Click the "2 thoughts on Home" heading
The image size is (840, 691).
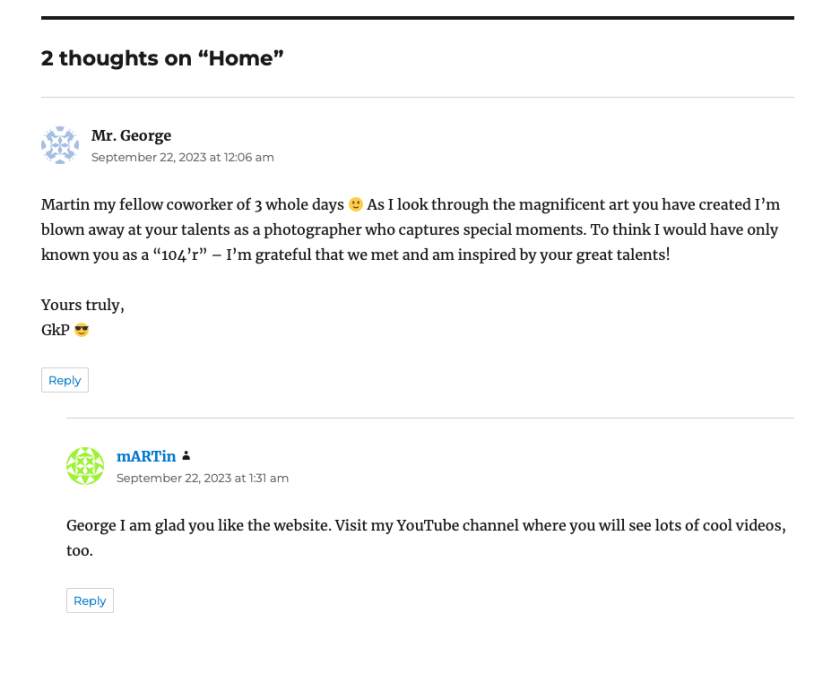(x=162, y=59)
